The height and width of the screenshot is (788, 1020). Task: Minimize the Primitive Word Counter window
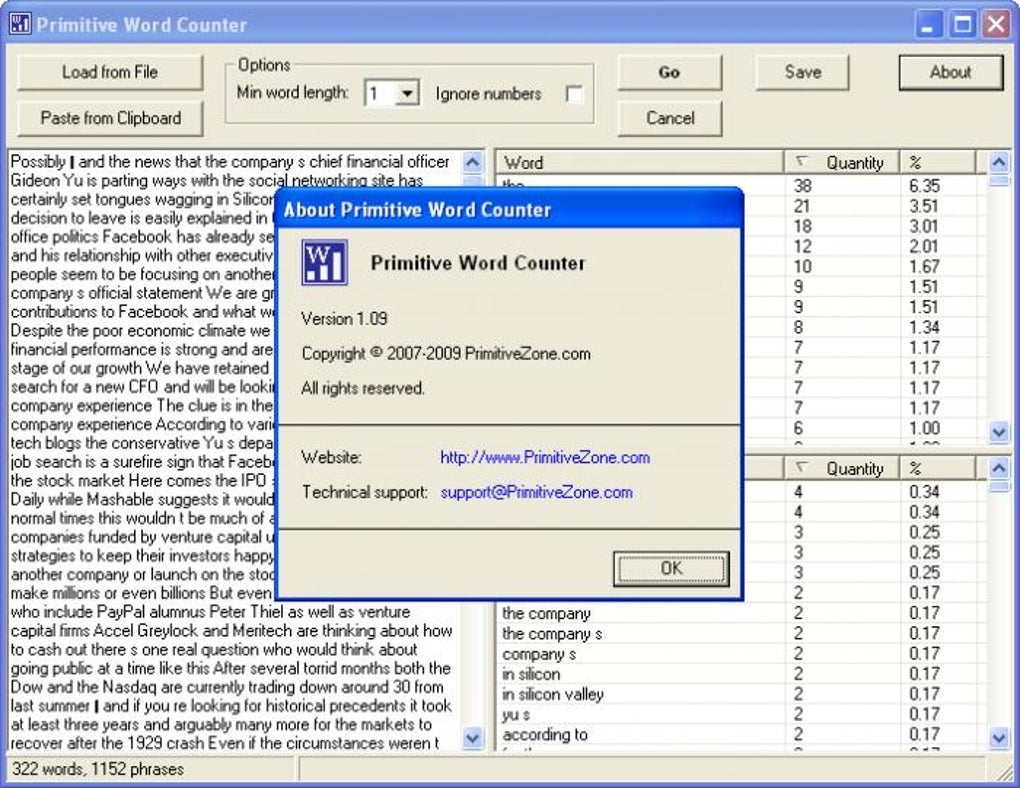click(x=928, y=25)
